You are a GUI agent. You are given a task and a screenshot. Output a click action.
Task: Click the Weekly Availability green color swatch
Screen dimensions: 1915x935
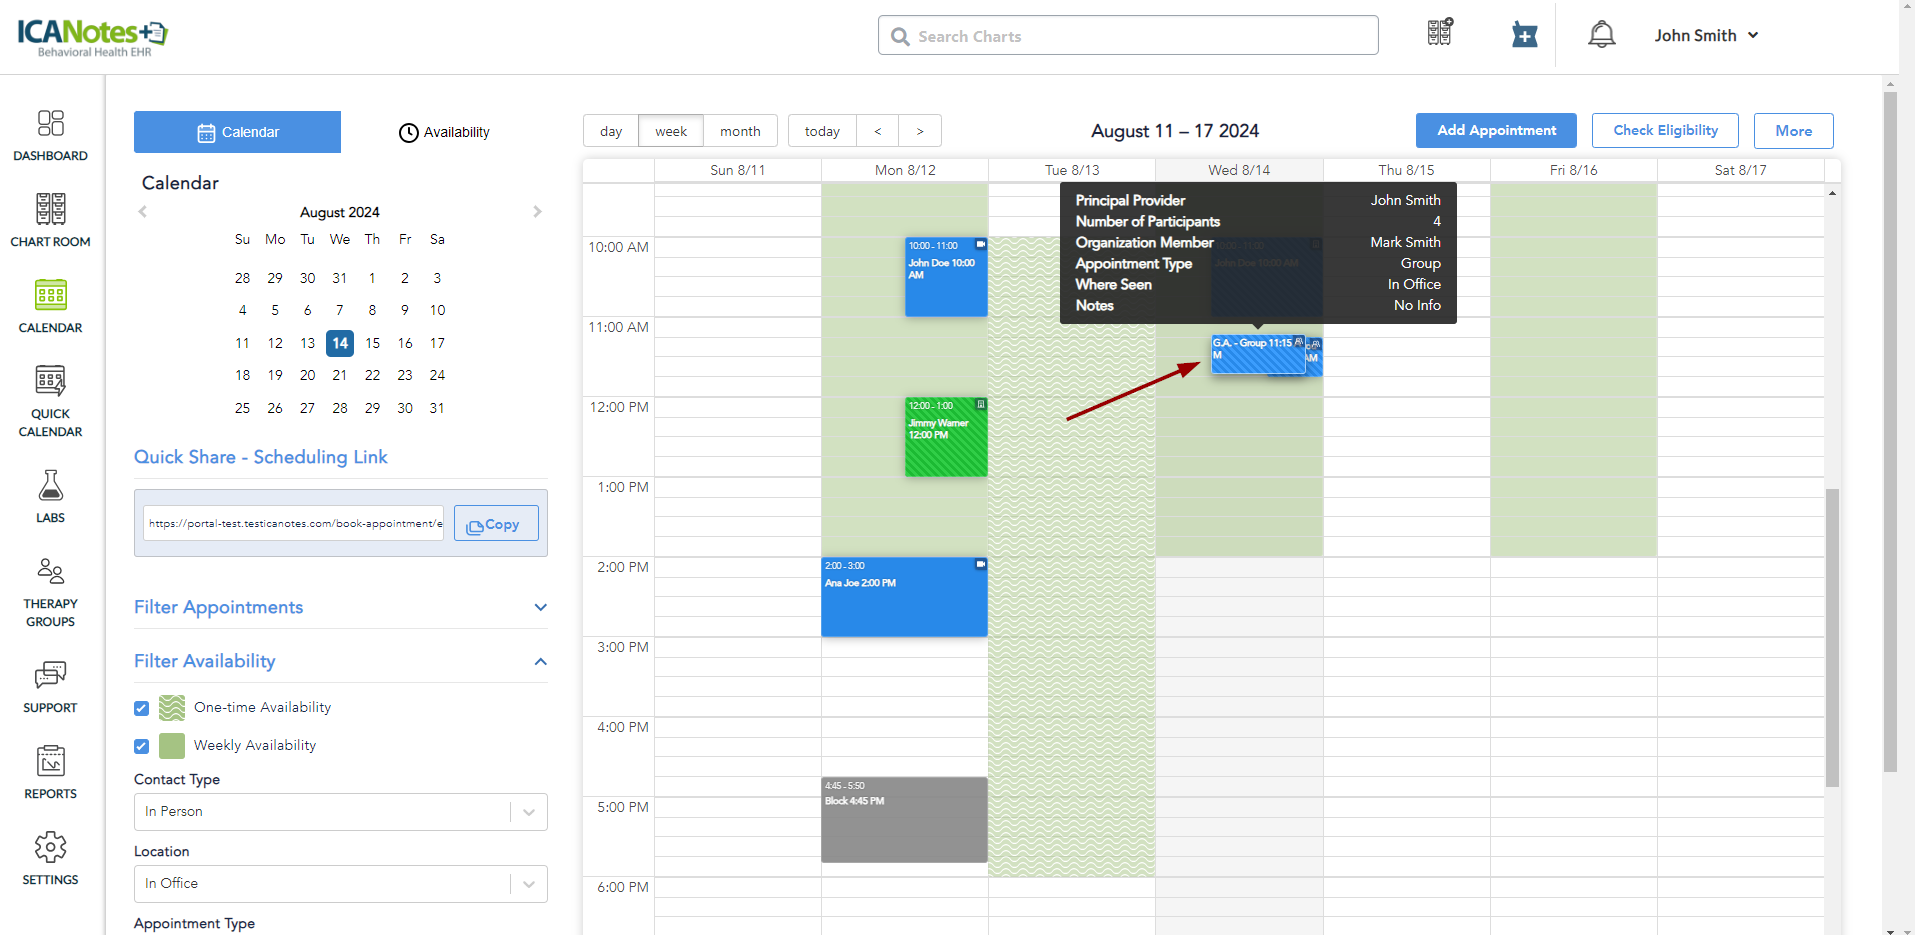coord(172,746)
